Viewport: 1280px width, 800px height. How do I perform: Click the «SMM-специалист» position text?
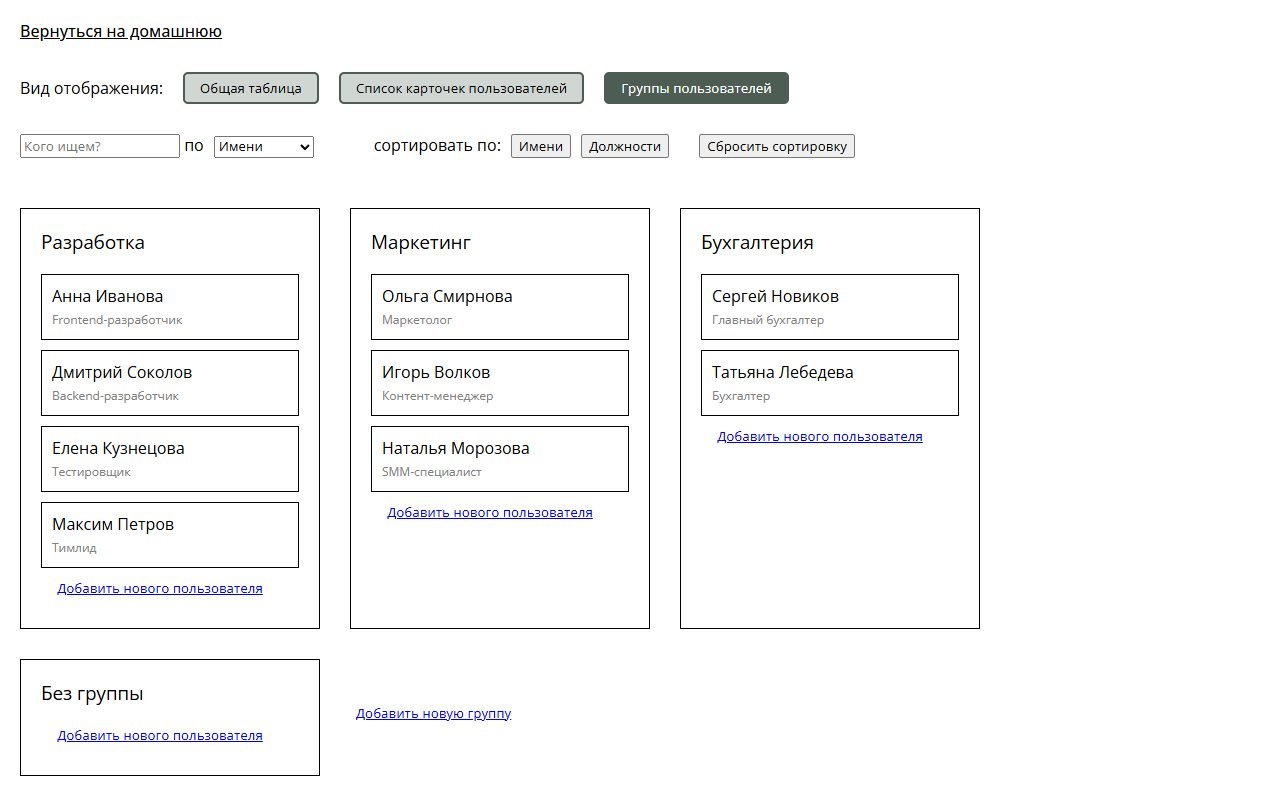point(432,472)
